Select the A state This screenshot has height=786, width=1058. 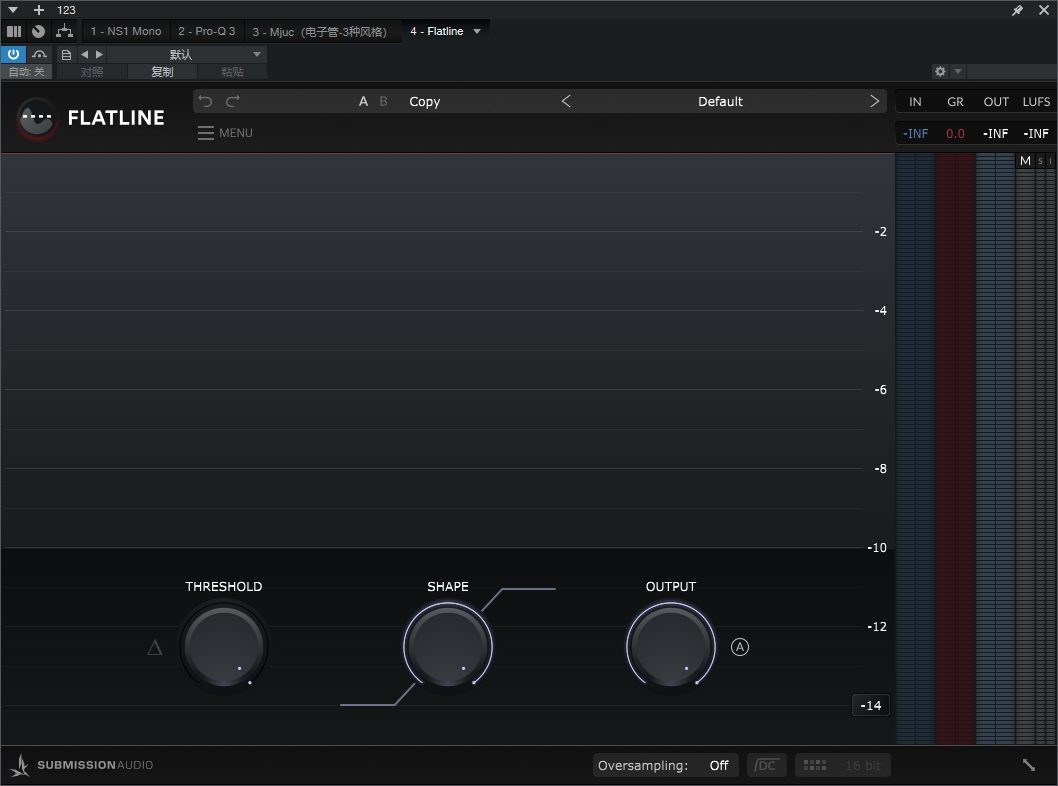click(x=363, y=101)
